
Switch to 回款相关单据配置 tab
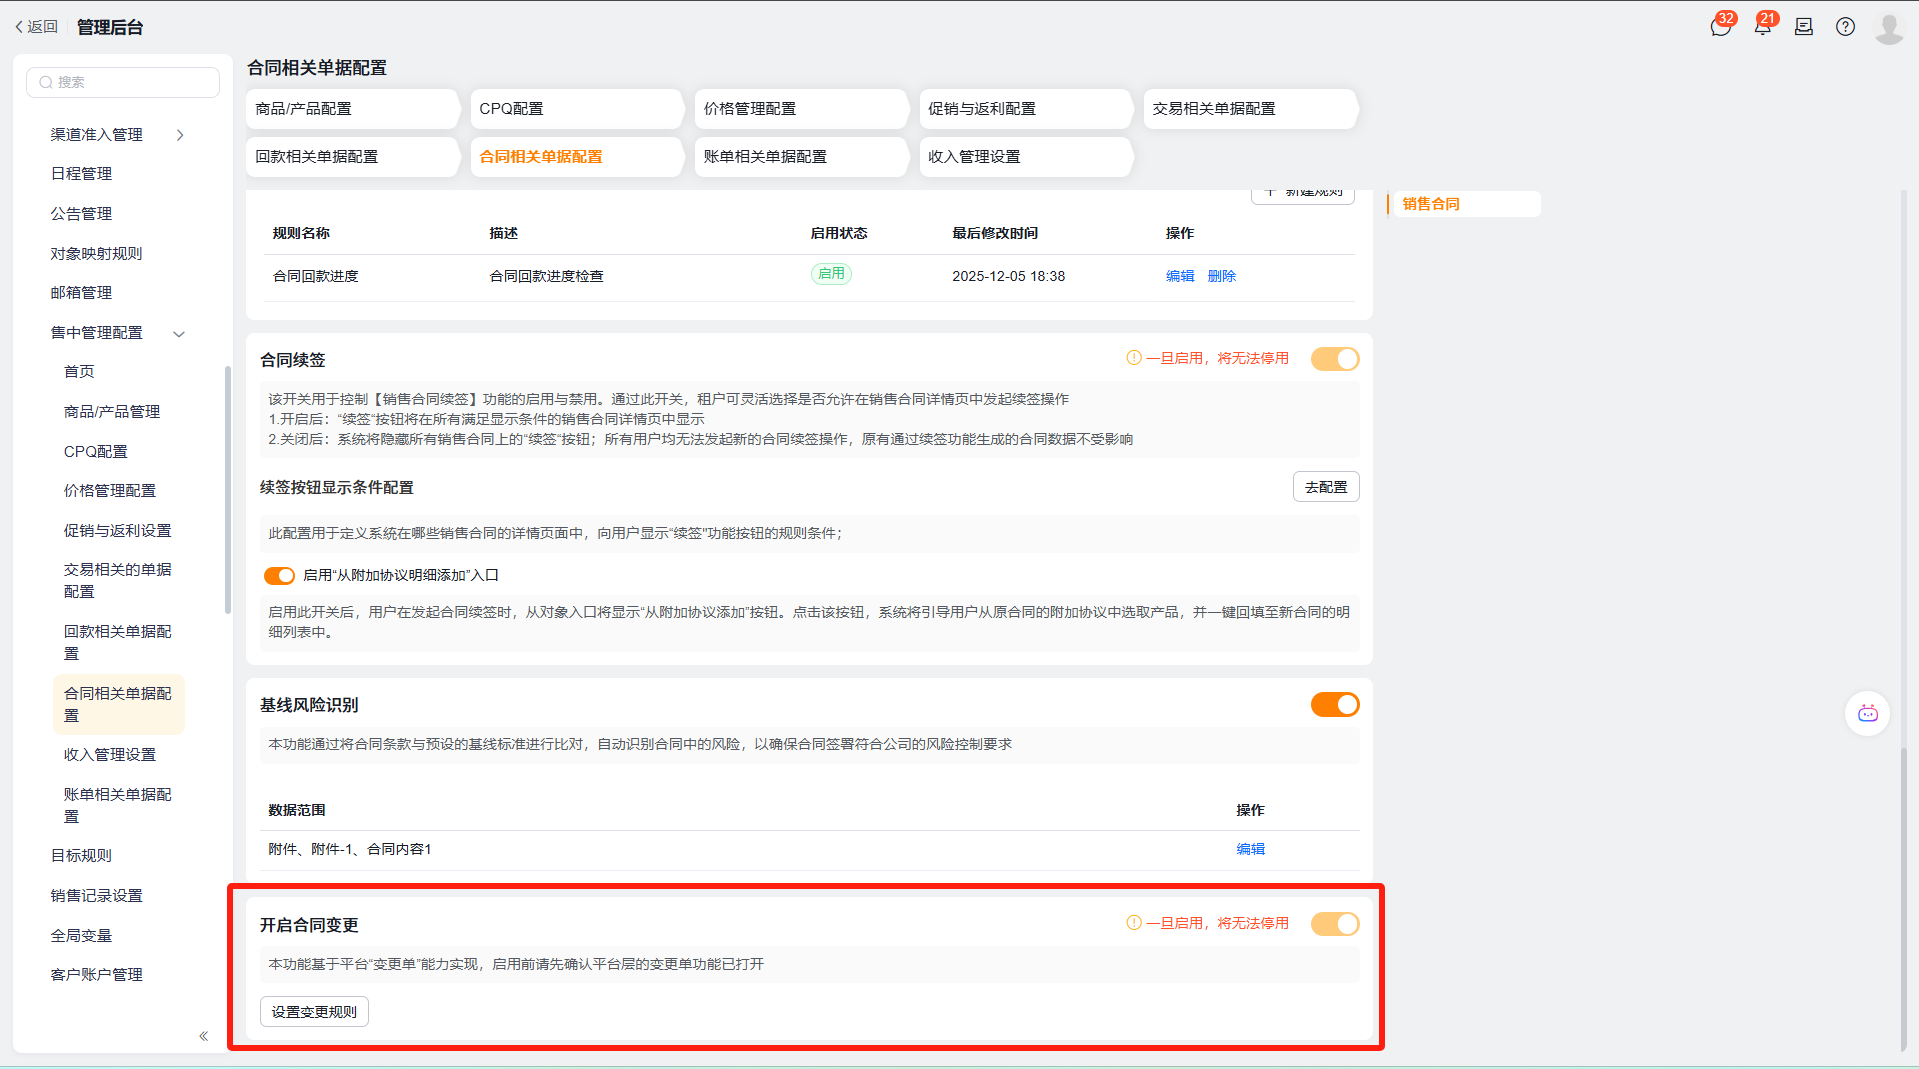click(353, 157)
